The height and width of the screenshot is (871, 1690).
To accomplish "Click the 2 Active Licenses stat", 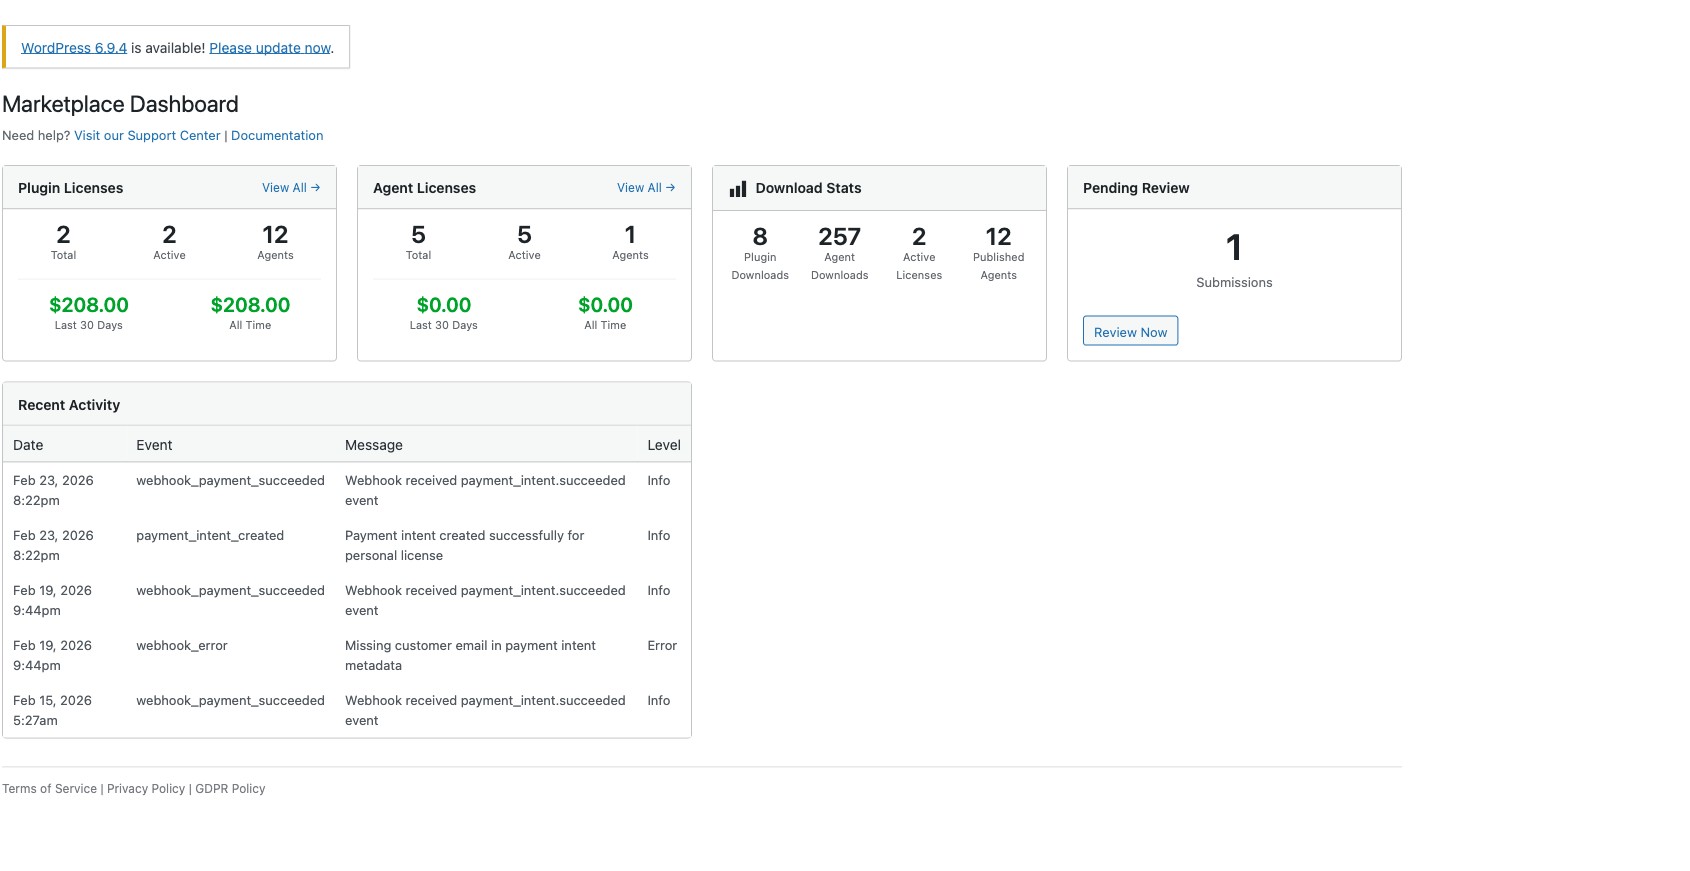I will point(919,253).
